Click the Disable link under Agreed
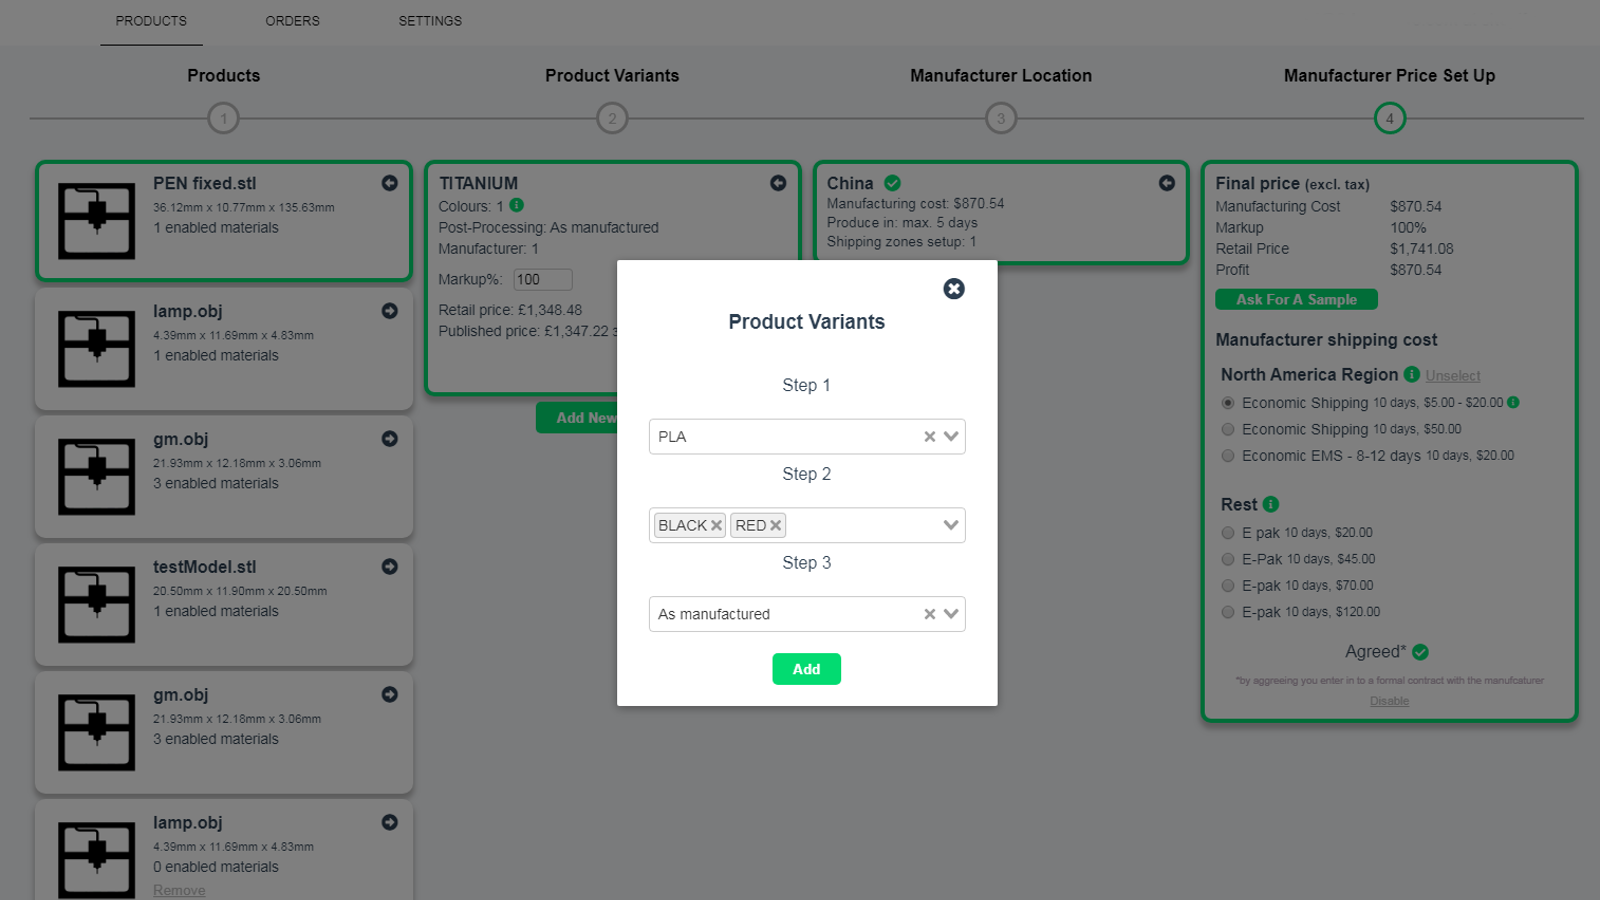Viewport: 1600px width, 900px height. 1389,701
